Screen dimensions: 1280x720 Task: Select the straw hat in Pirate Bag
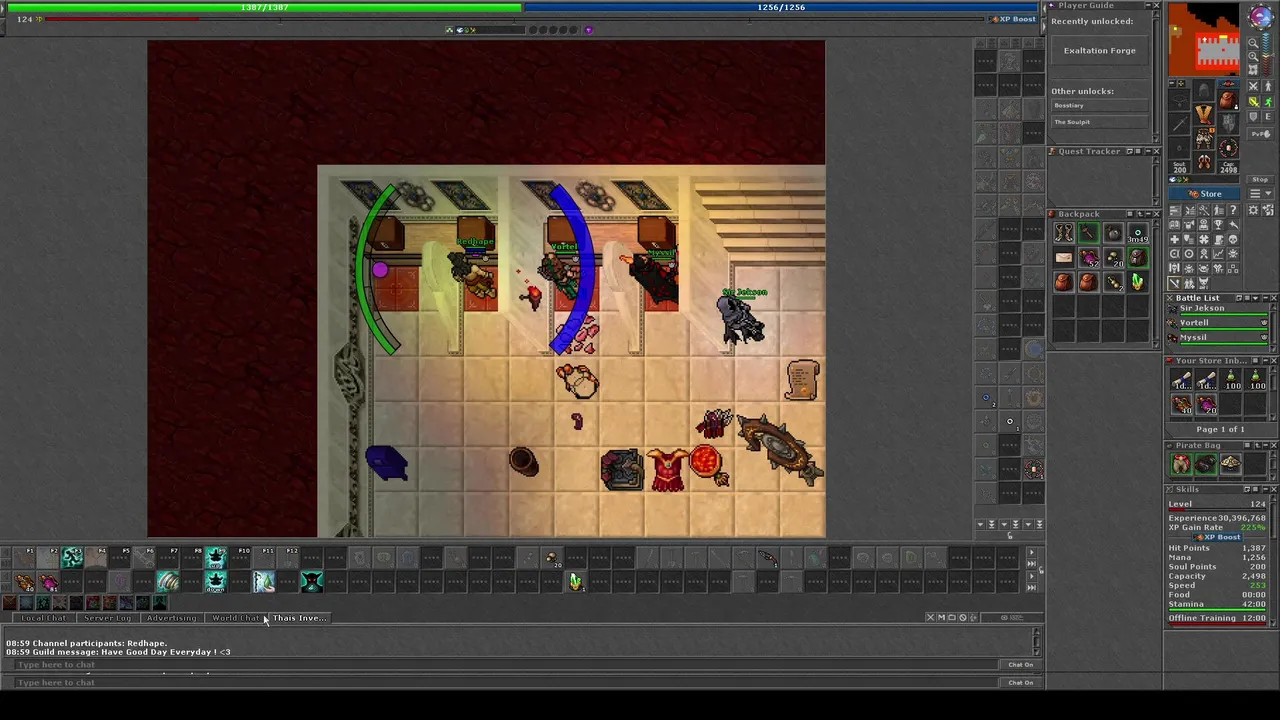point(1231,463)
